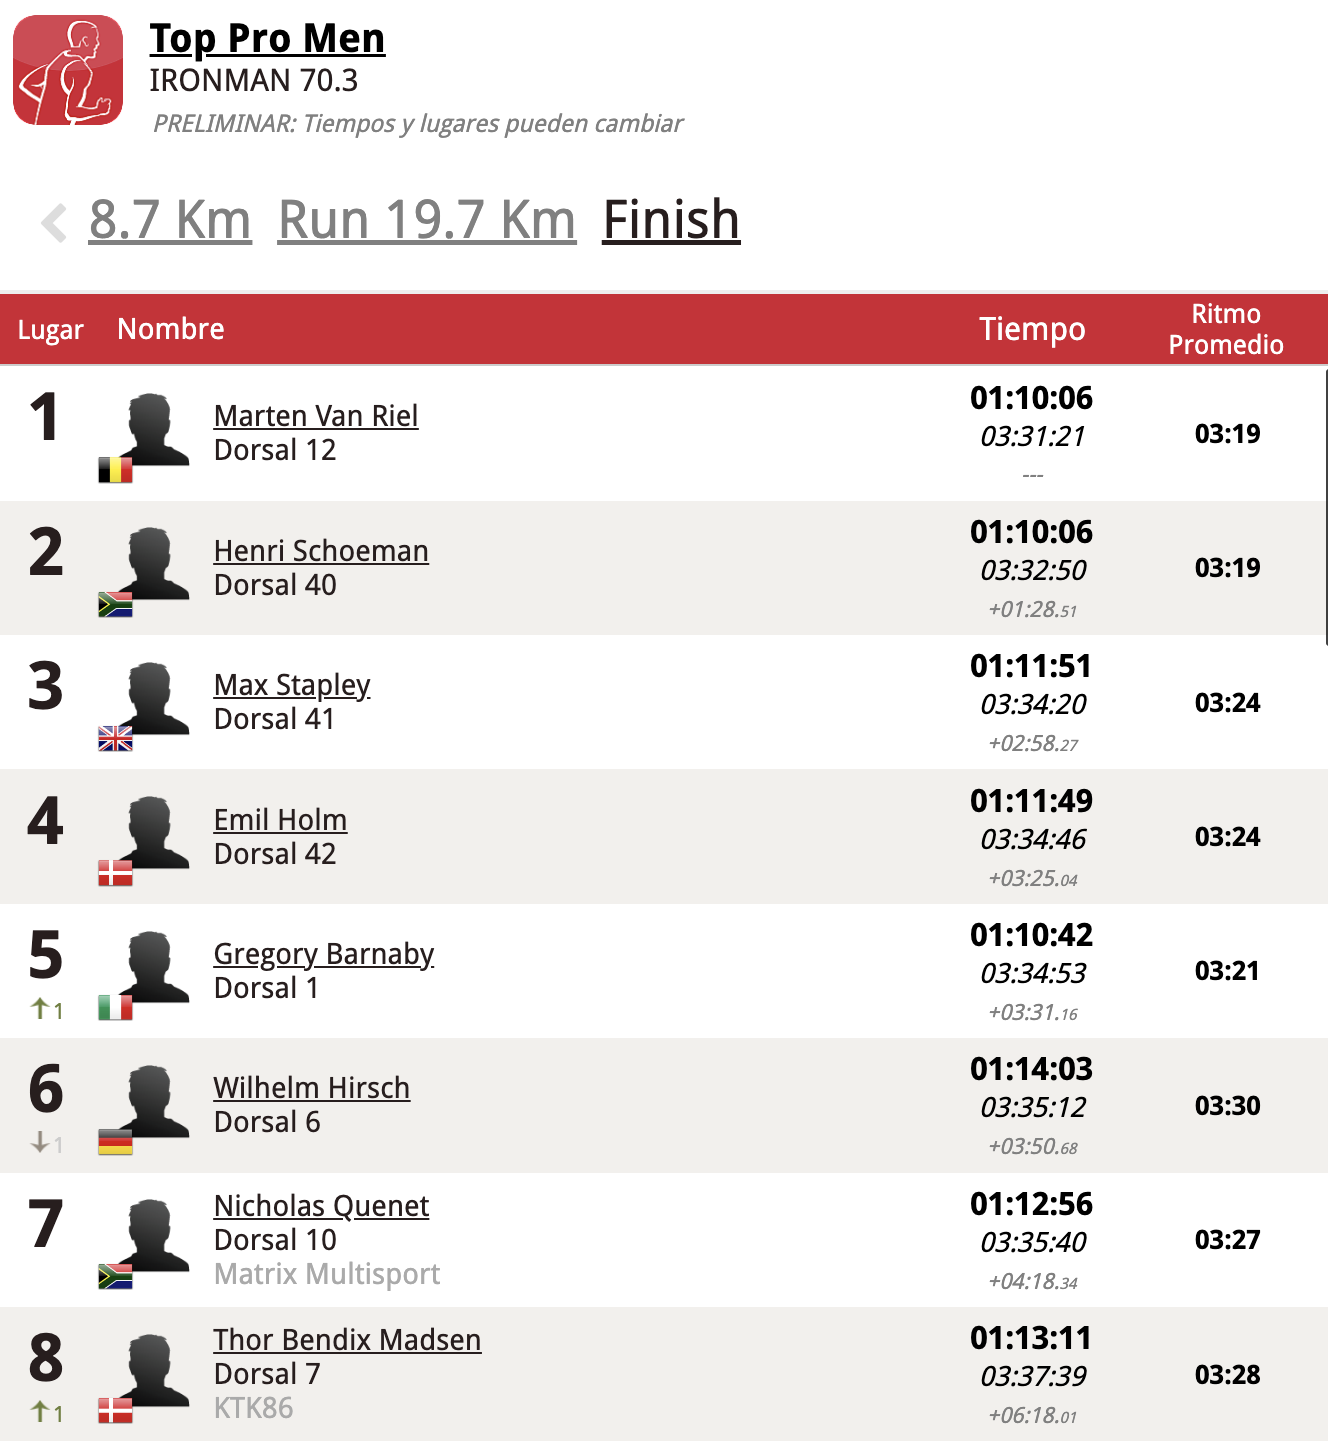Select the Finish split tab
The height and width of the screenshot is (1456, 1328).
coord(671,220)
